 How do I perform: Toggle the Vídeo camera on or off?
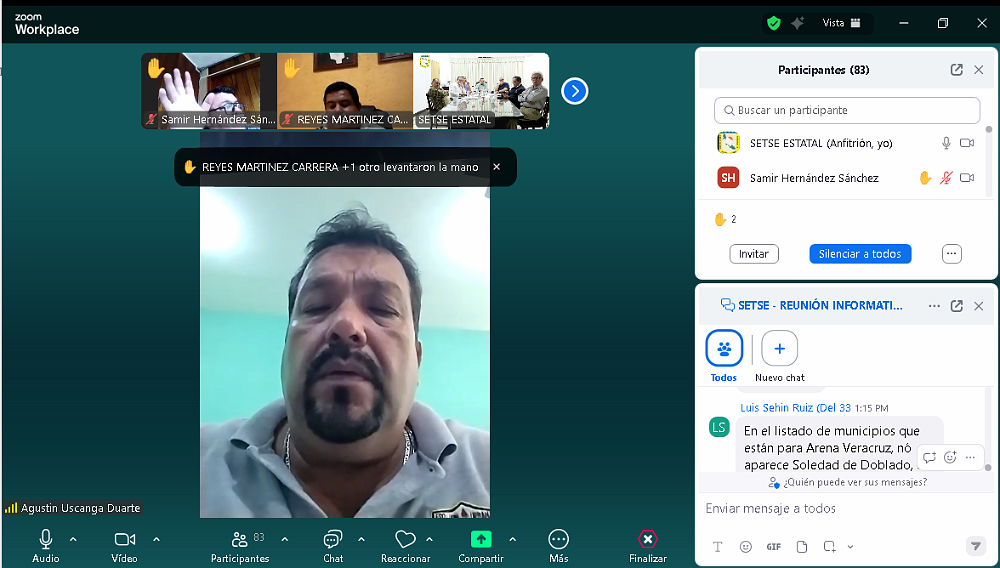125,540
